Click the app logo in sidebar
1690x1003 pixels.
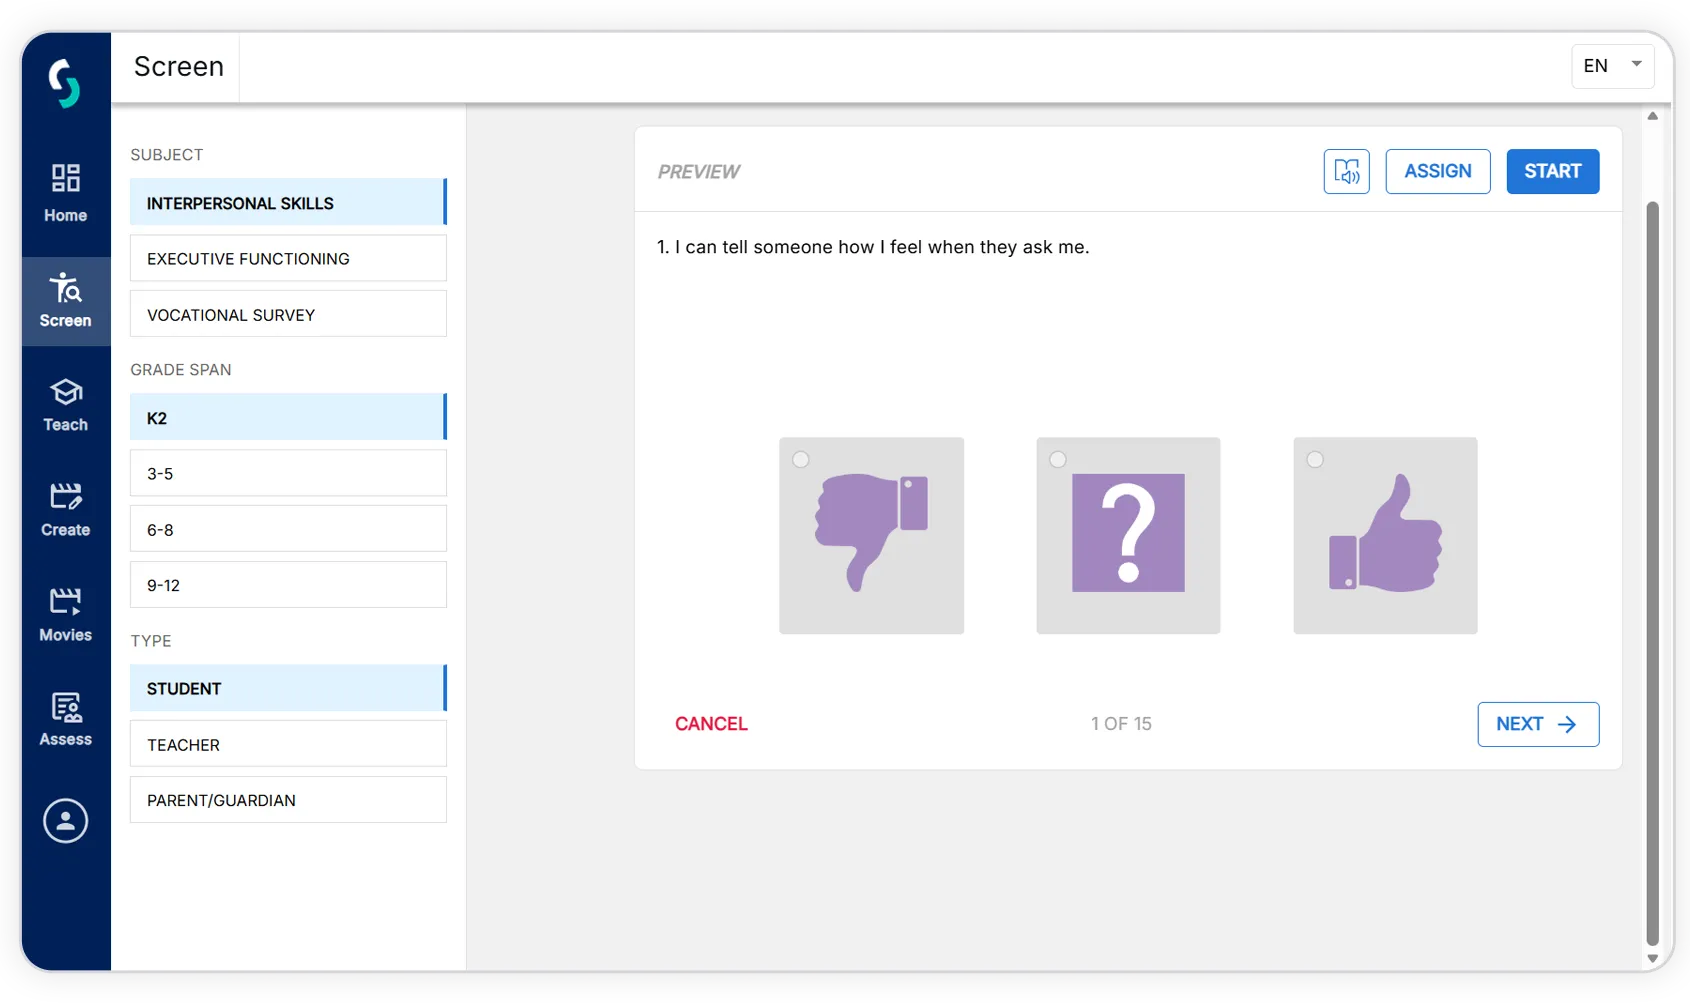pyautogui.click(x=65, y=83)
